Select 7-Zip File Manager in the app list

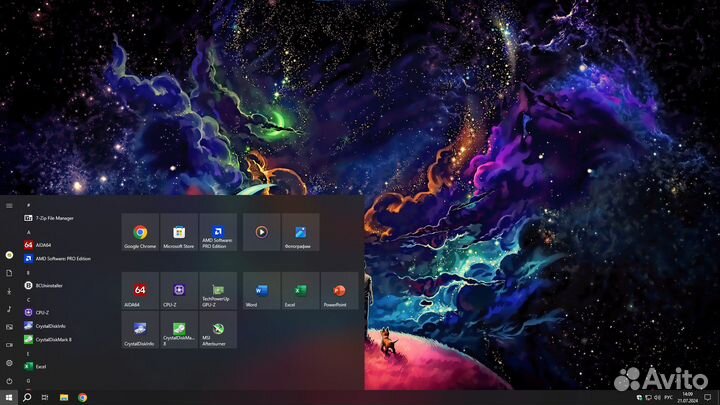click(x=55, y=217)
